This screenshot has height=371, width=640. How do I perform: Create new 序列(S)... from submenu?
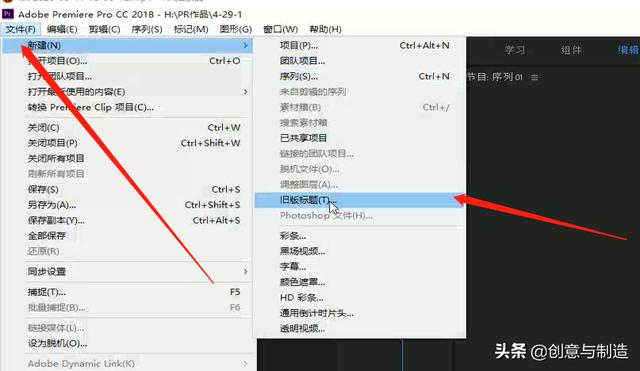[360, 76]
